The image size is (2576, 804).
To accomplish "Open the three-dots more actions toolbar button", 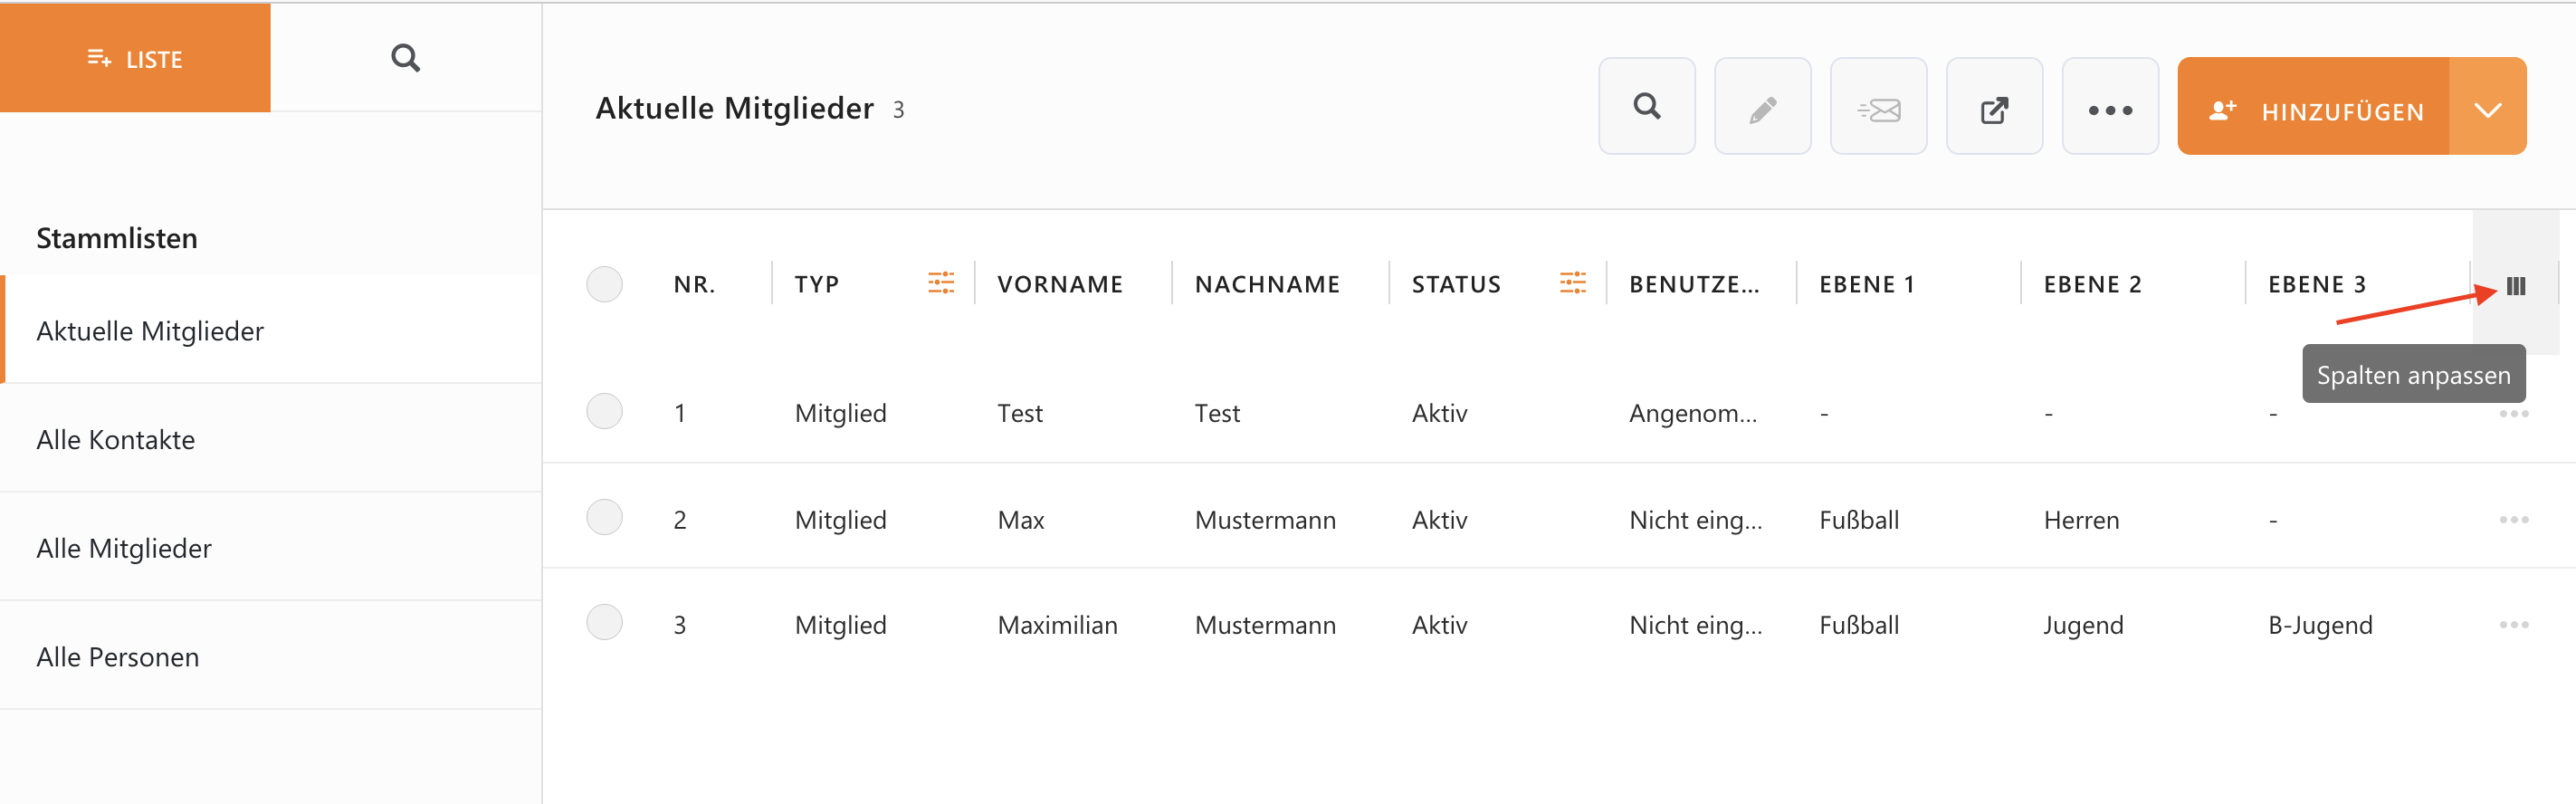I will pyautogui.click(x=2110, y=106).
